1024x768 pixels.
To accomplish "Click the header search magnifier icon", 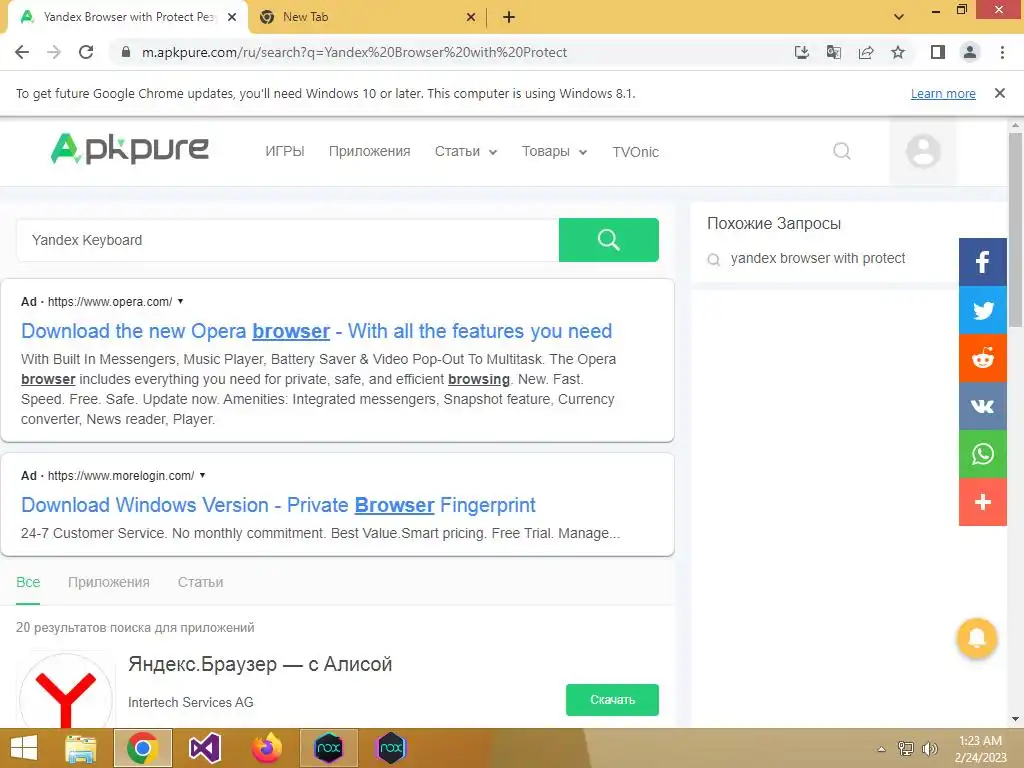I will pos(842,152).
